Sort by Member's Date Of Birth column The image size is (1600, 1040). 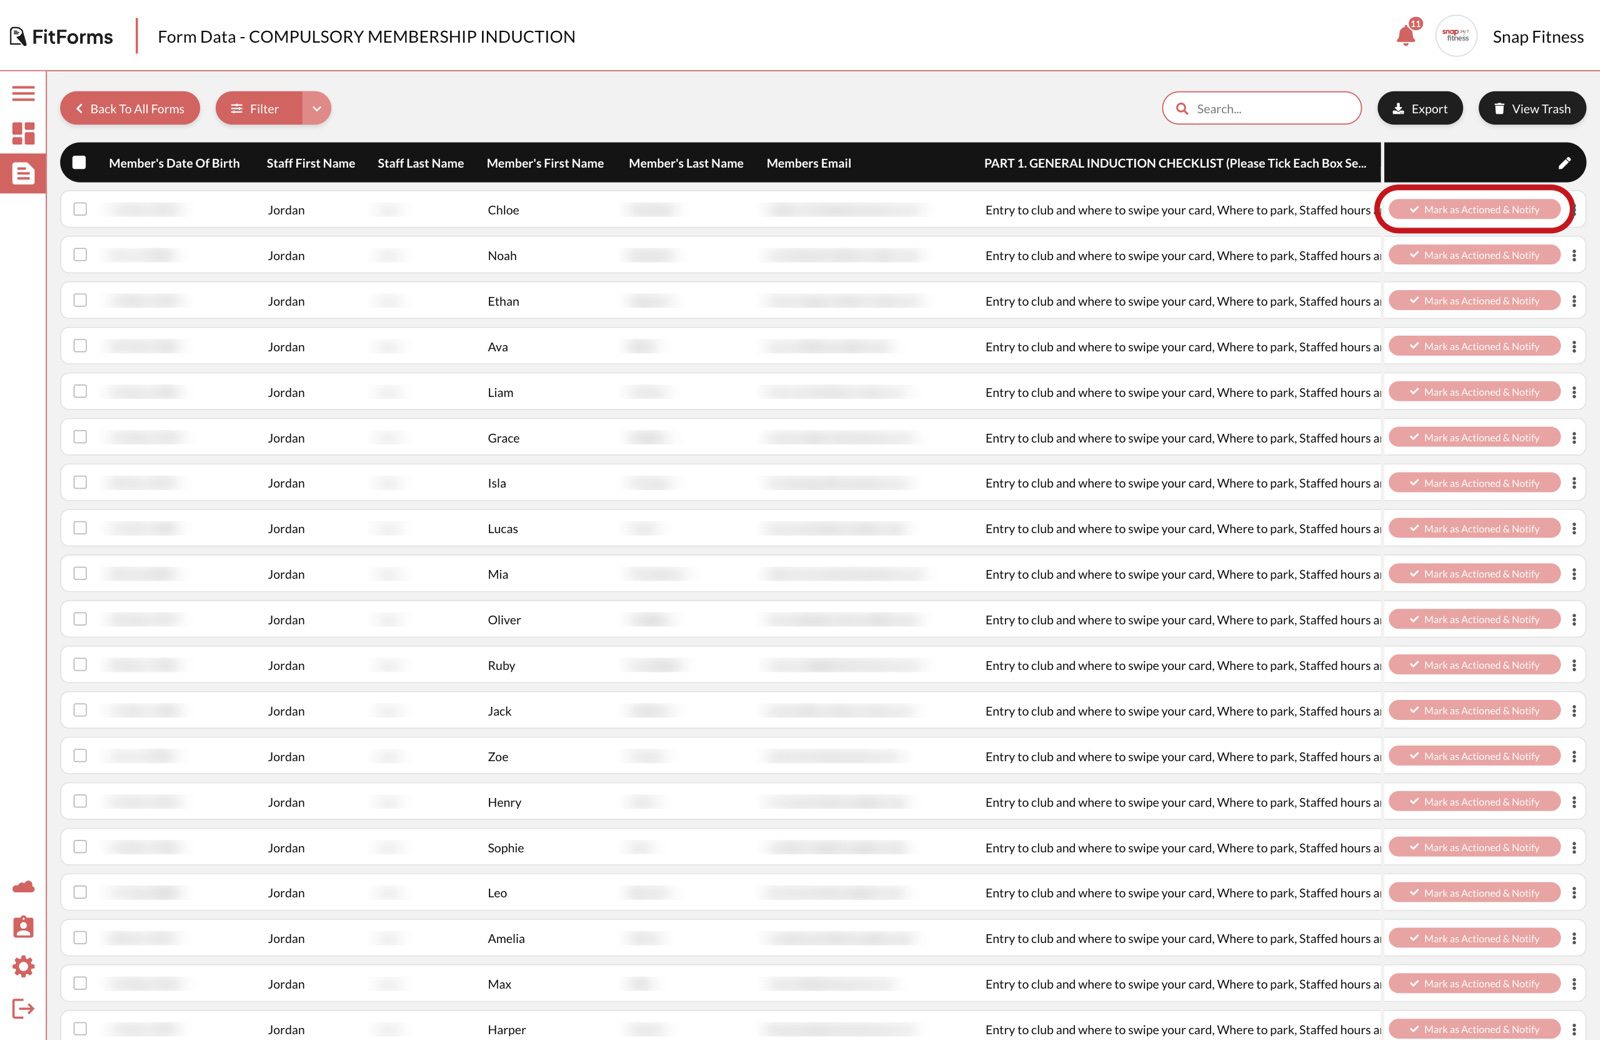[x=174, y=163]
